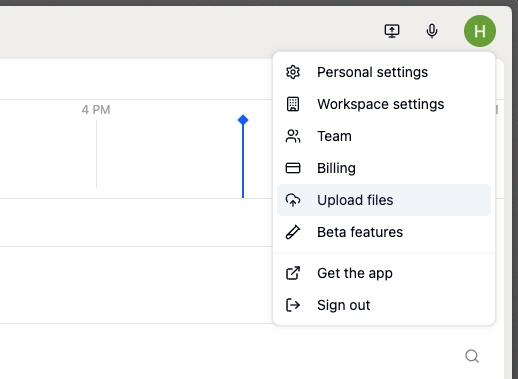Click the gear icon beside Personal settings
Image resolution: width=518 pixels, height=379 pixels.
point(293,72)
